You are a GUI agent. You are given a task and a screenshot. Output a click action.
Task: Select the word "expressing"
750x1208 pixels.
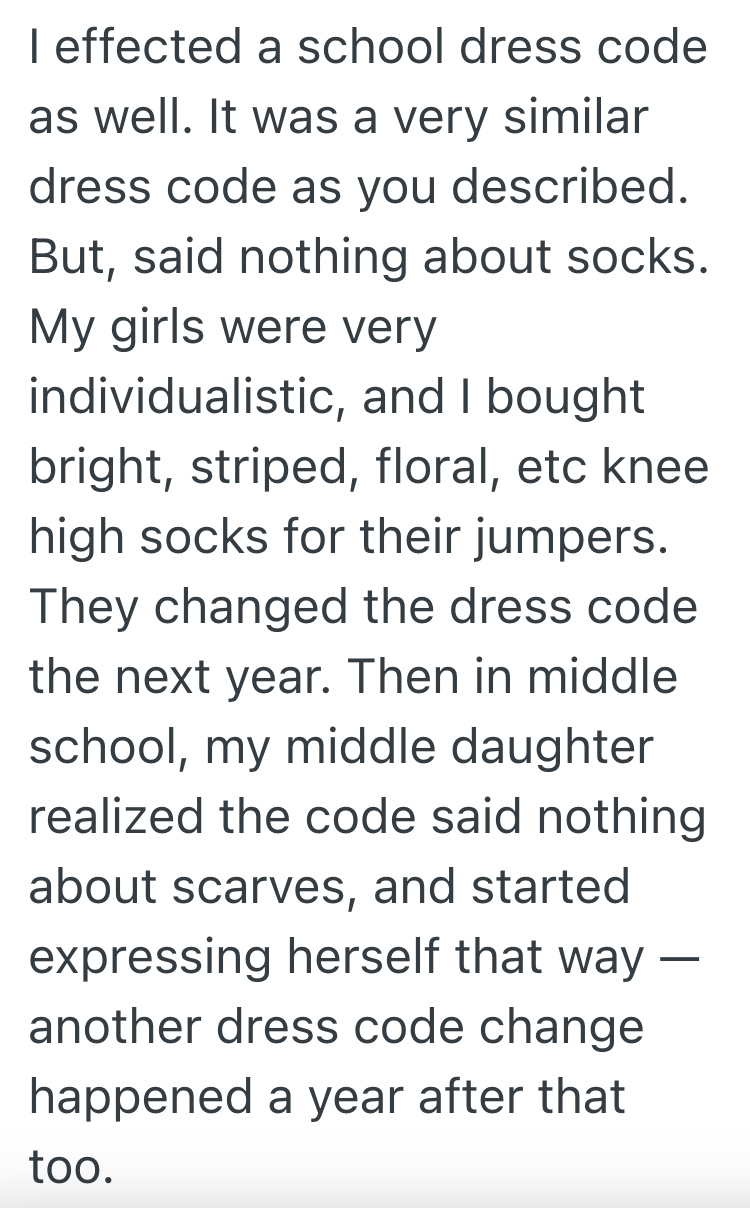(x=150, y=957)
